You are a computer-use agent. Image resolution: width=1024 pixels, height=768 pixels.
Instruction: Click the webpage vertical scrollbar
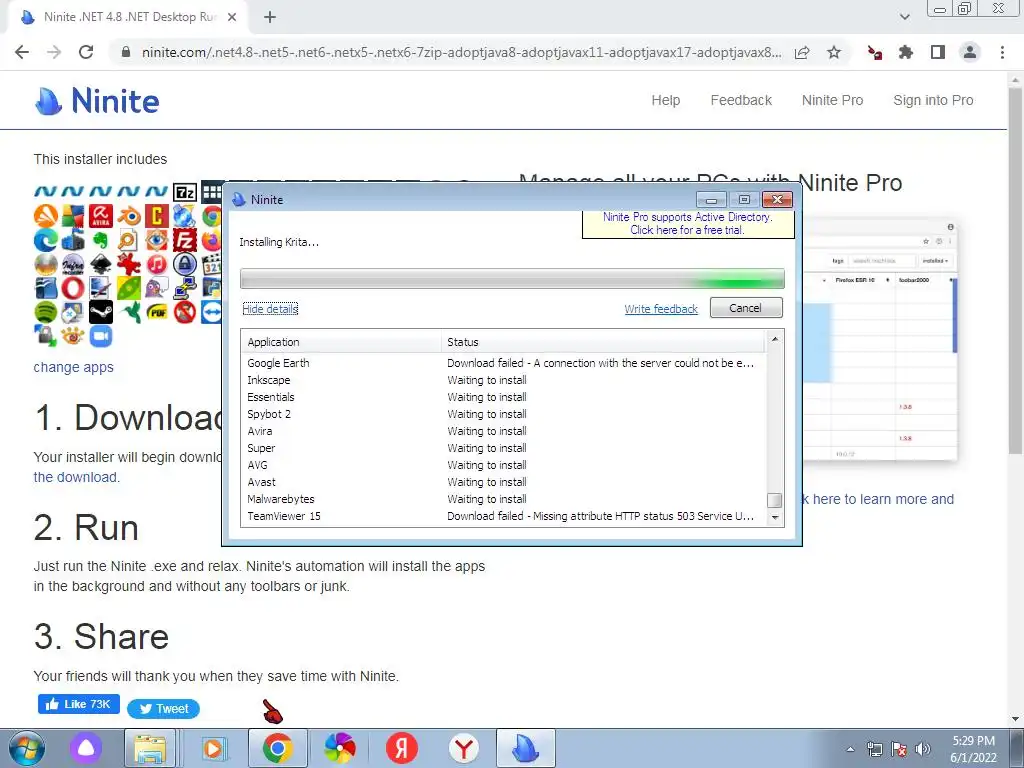point(1015,271)
